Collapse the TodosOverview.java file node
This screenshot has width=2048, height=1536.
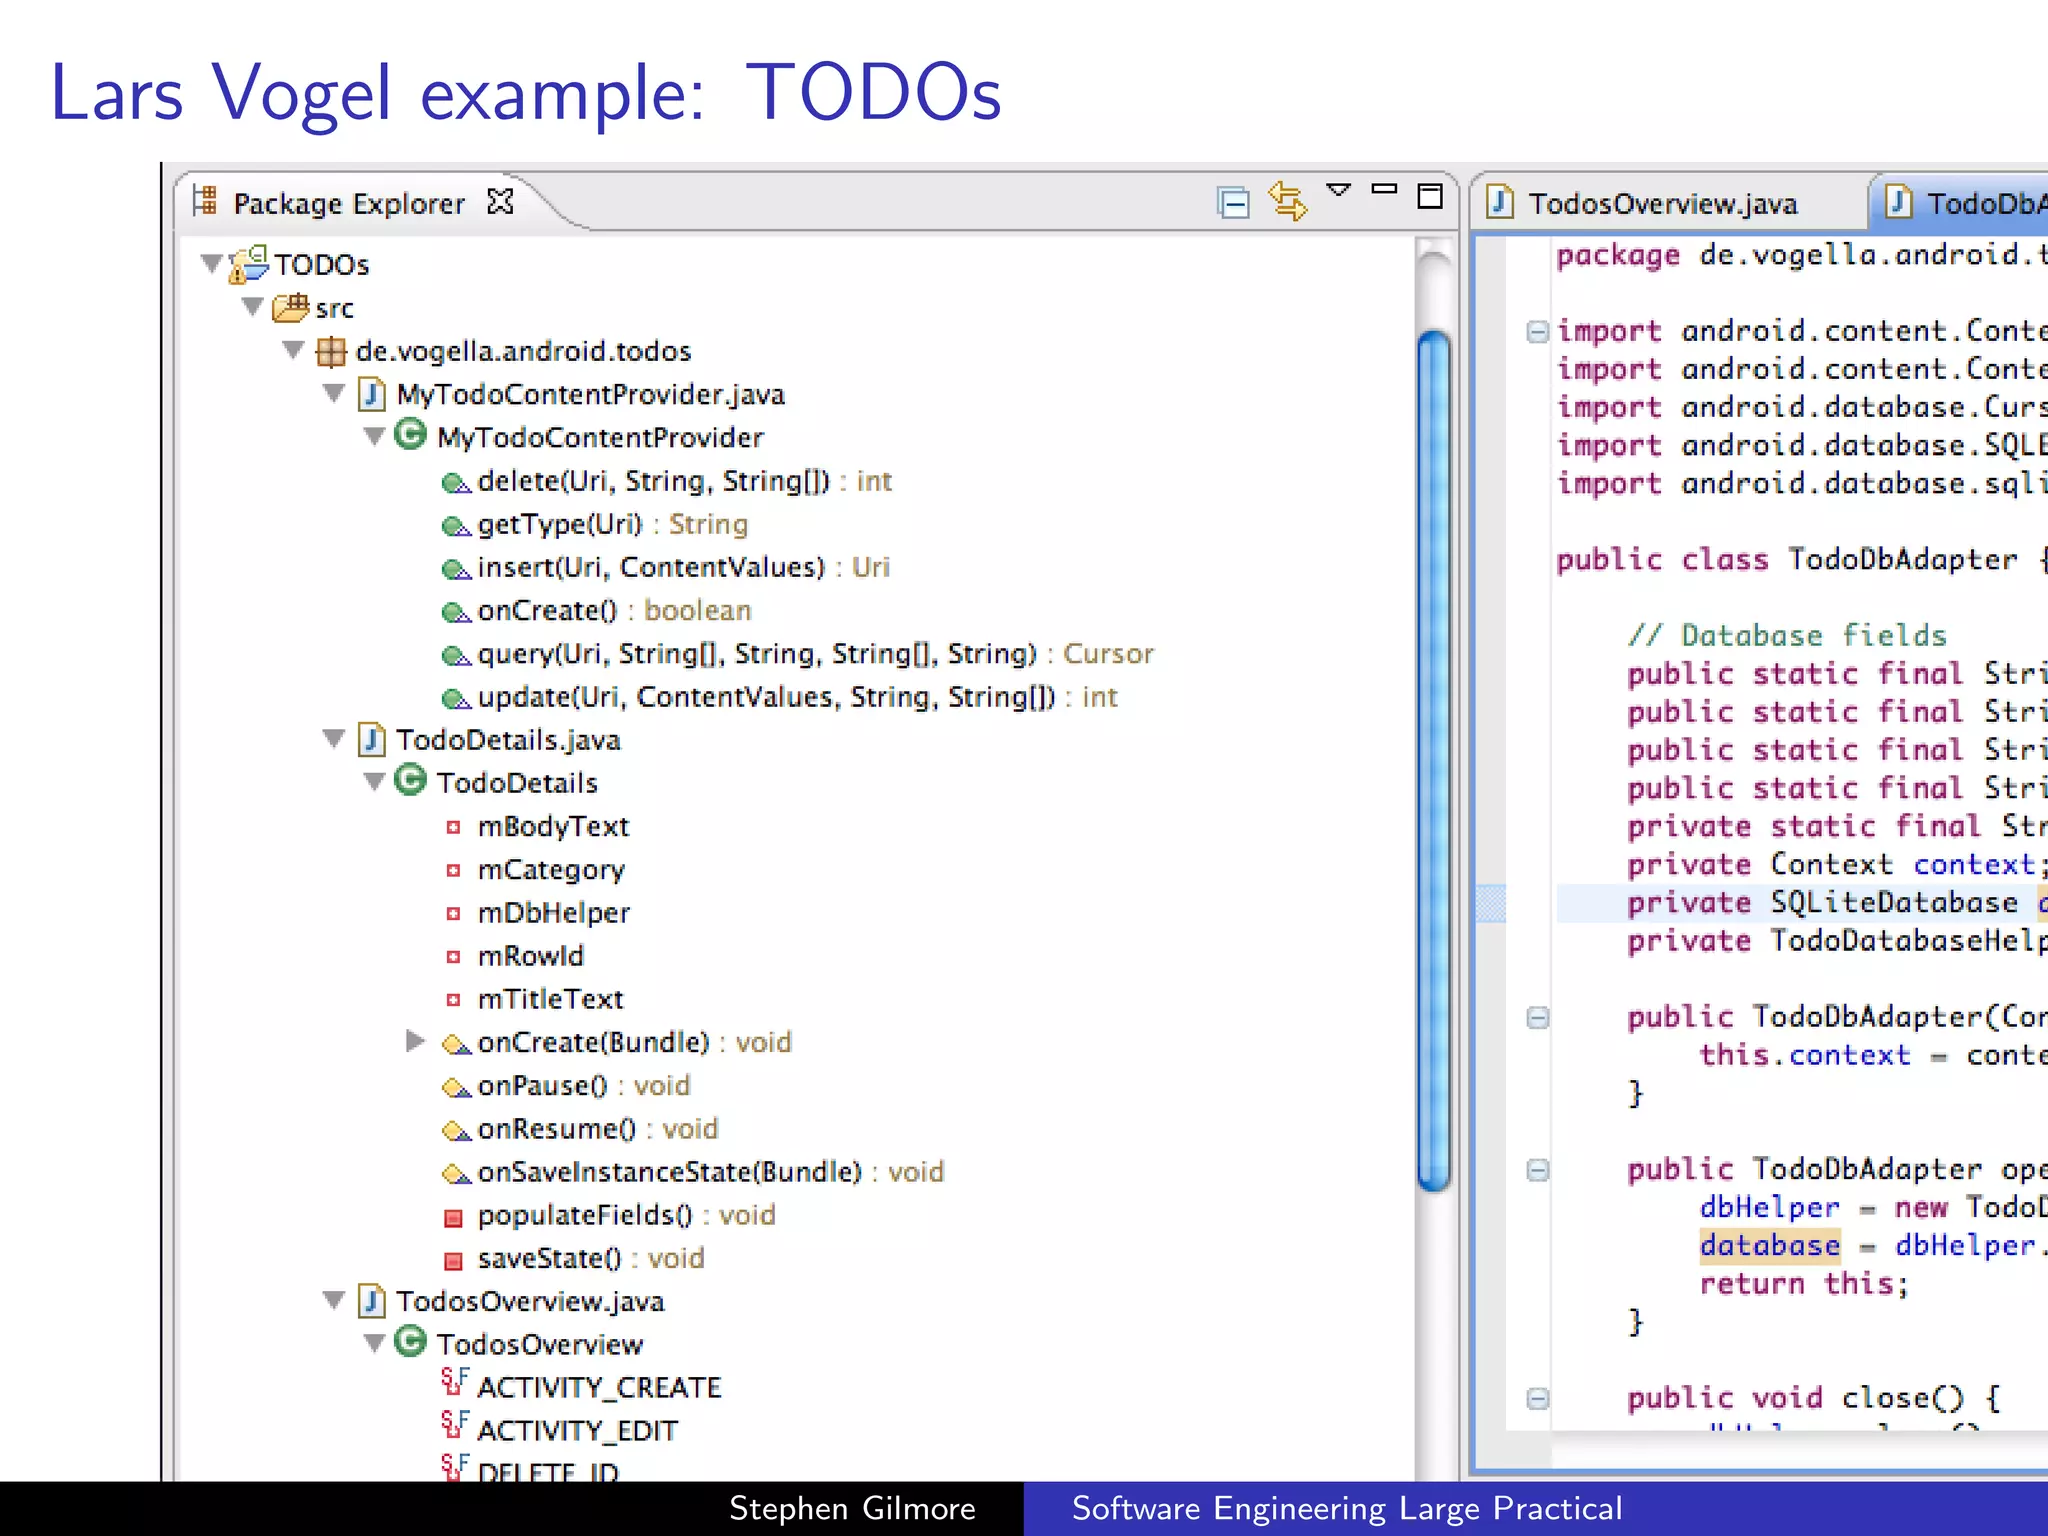pos(334,1300)
